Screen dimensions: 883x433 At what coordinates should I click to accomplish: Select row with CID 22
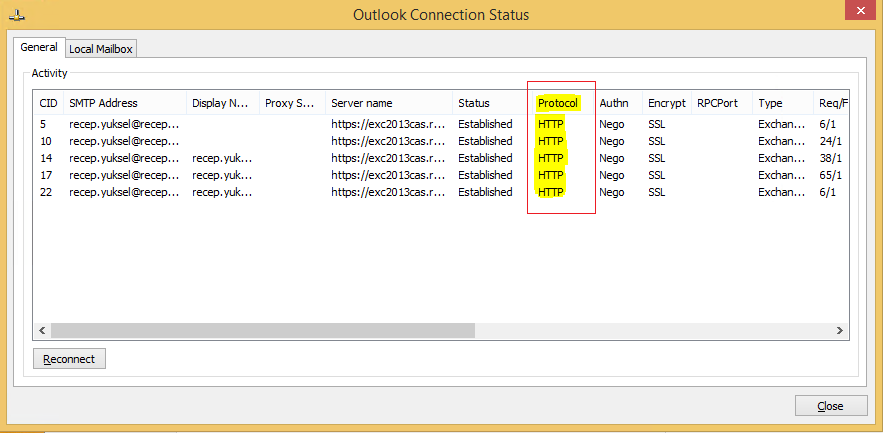(x=441, y=192)
